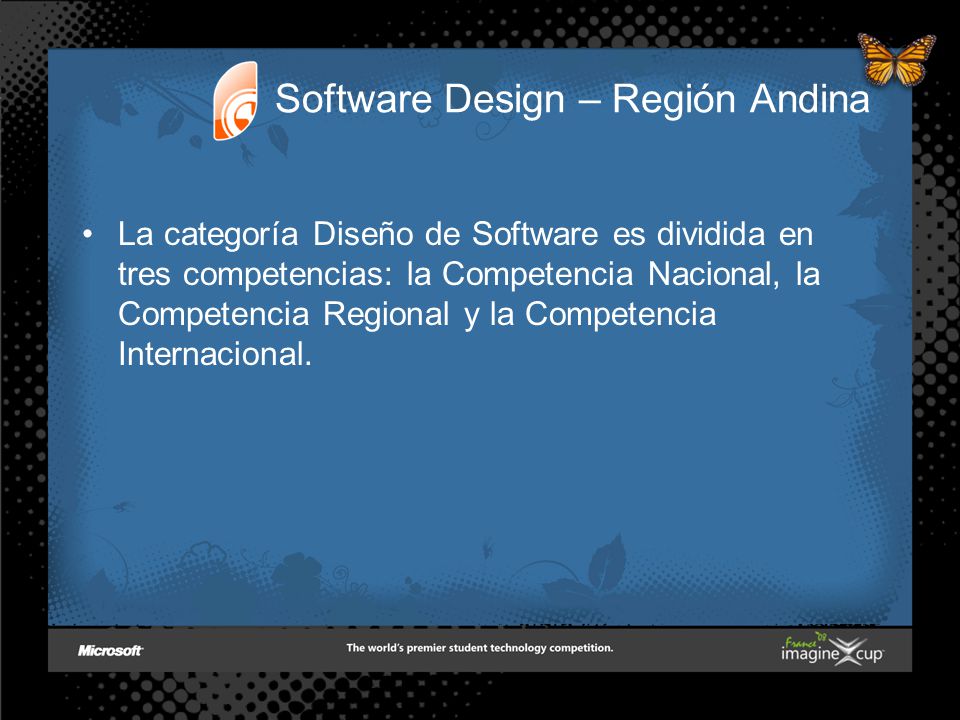Viewport: 960px width, 720px height.
Task: Click the line 'tres competencias: la Competencia Nacional, la'
Action: tap(469, 274)
